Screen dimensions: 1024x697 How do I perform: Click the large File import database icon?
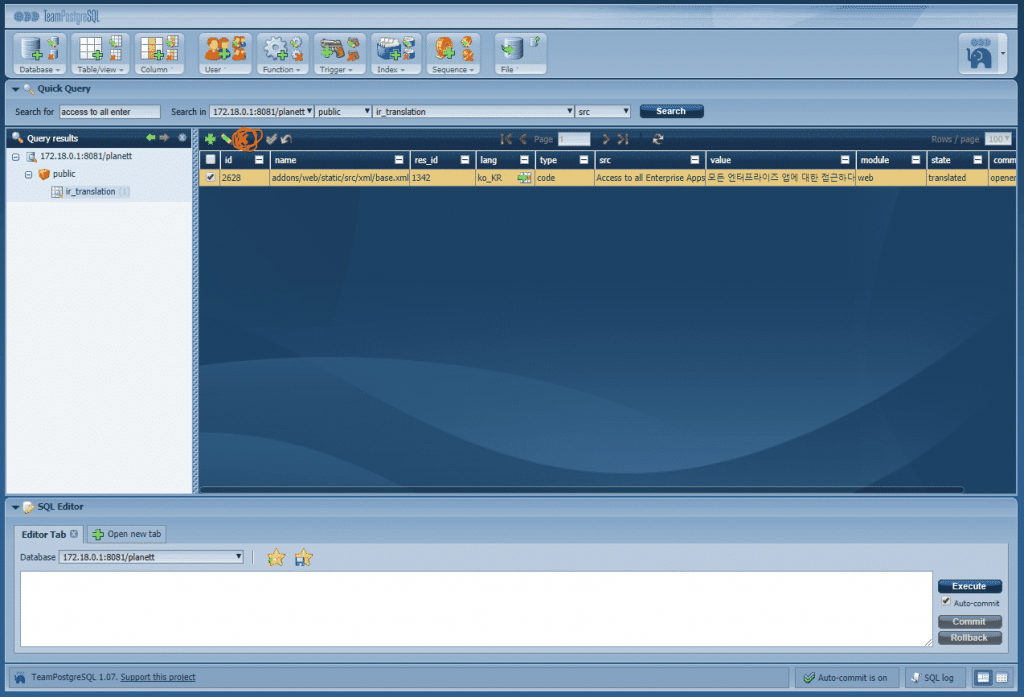[511, 48]
